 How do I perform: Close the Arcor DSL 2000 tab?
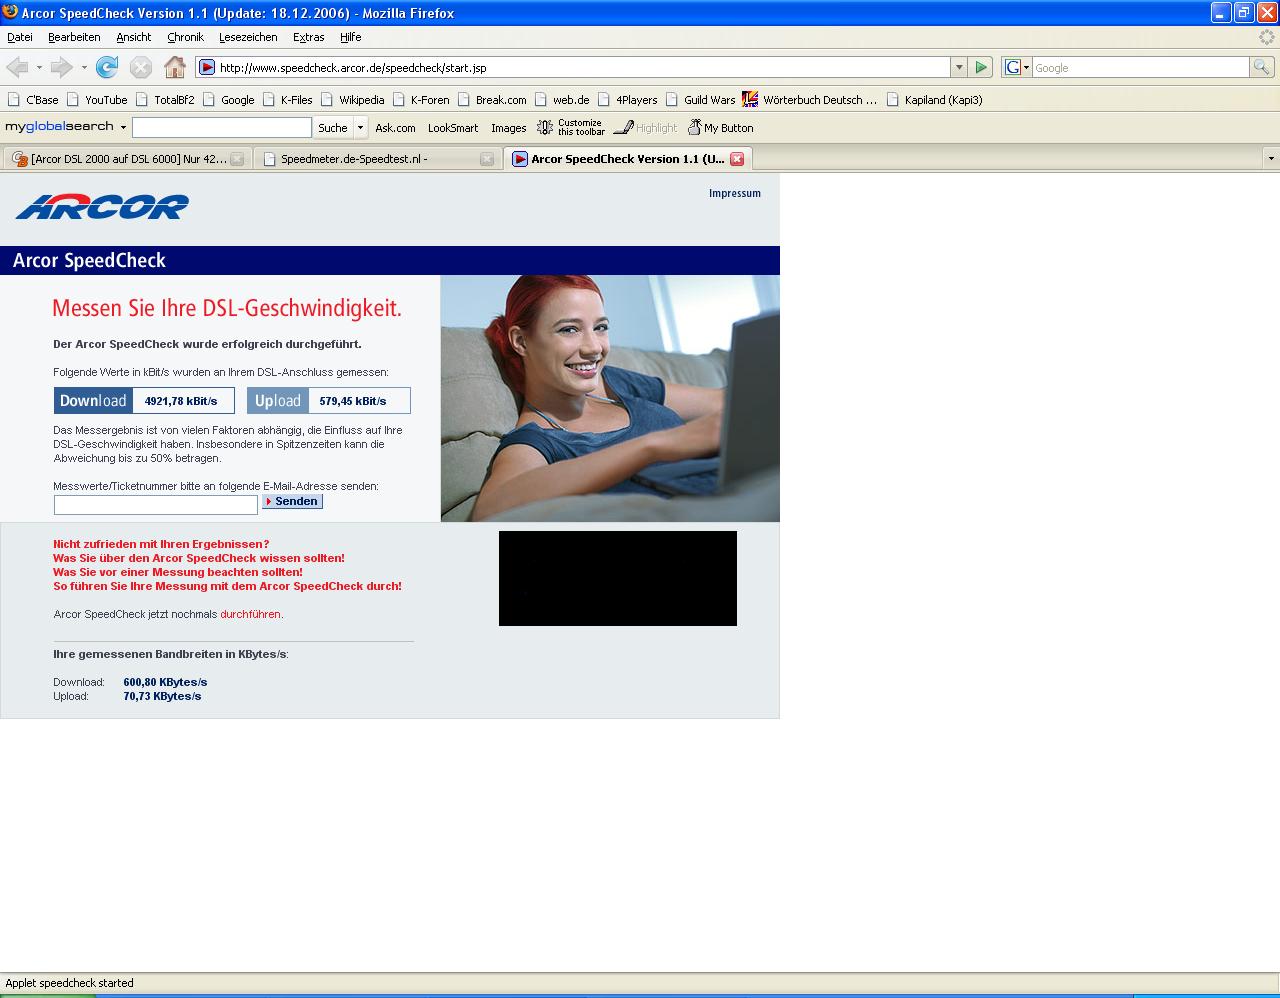pyautogui.click(x=237, y=159)
